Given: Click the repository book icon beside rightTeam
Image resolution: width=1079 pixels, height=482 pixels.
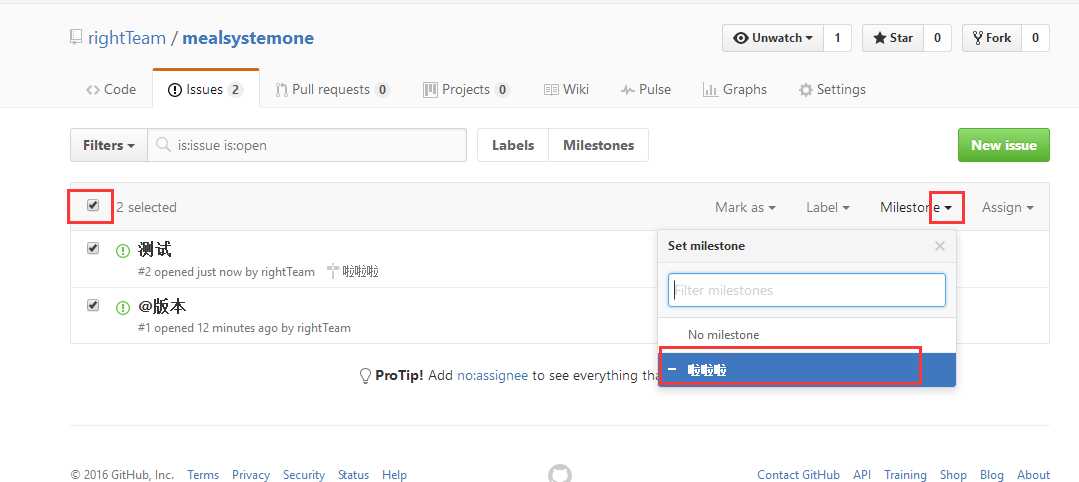Looking at the screenshot, I should tap(76, 37).
